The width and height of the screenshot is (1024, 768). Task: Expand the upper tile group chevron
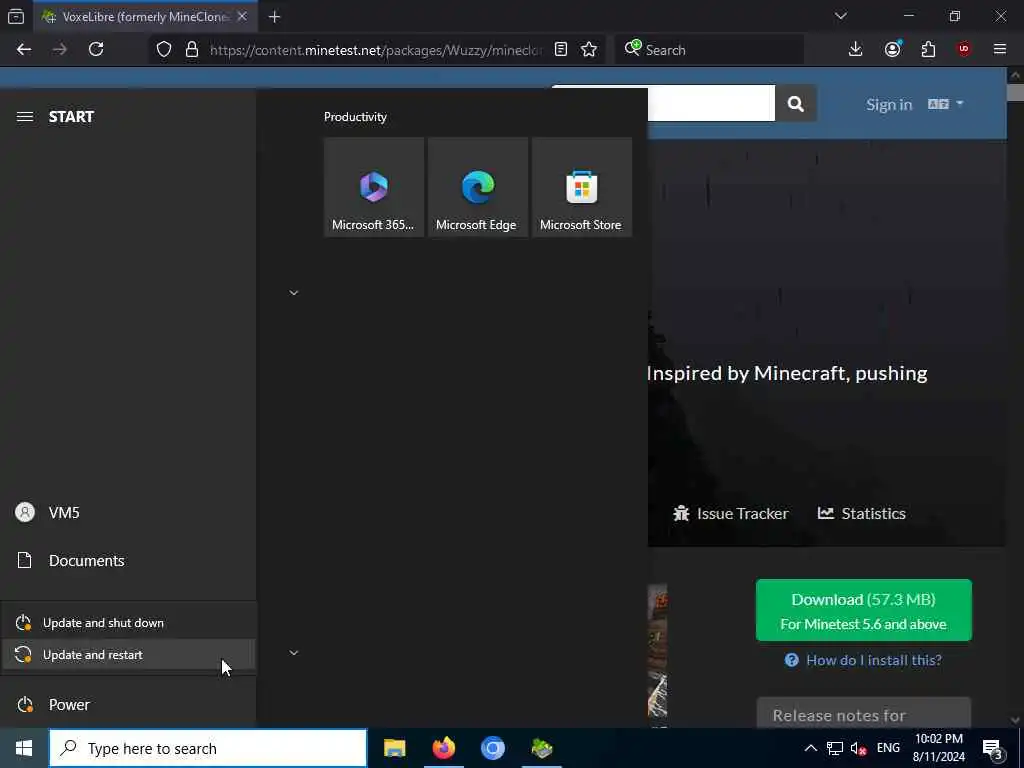point(294,293)
